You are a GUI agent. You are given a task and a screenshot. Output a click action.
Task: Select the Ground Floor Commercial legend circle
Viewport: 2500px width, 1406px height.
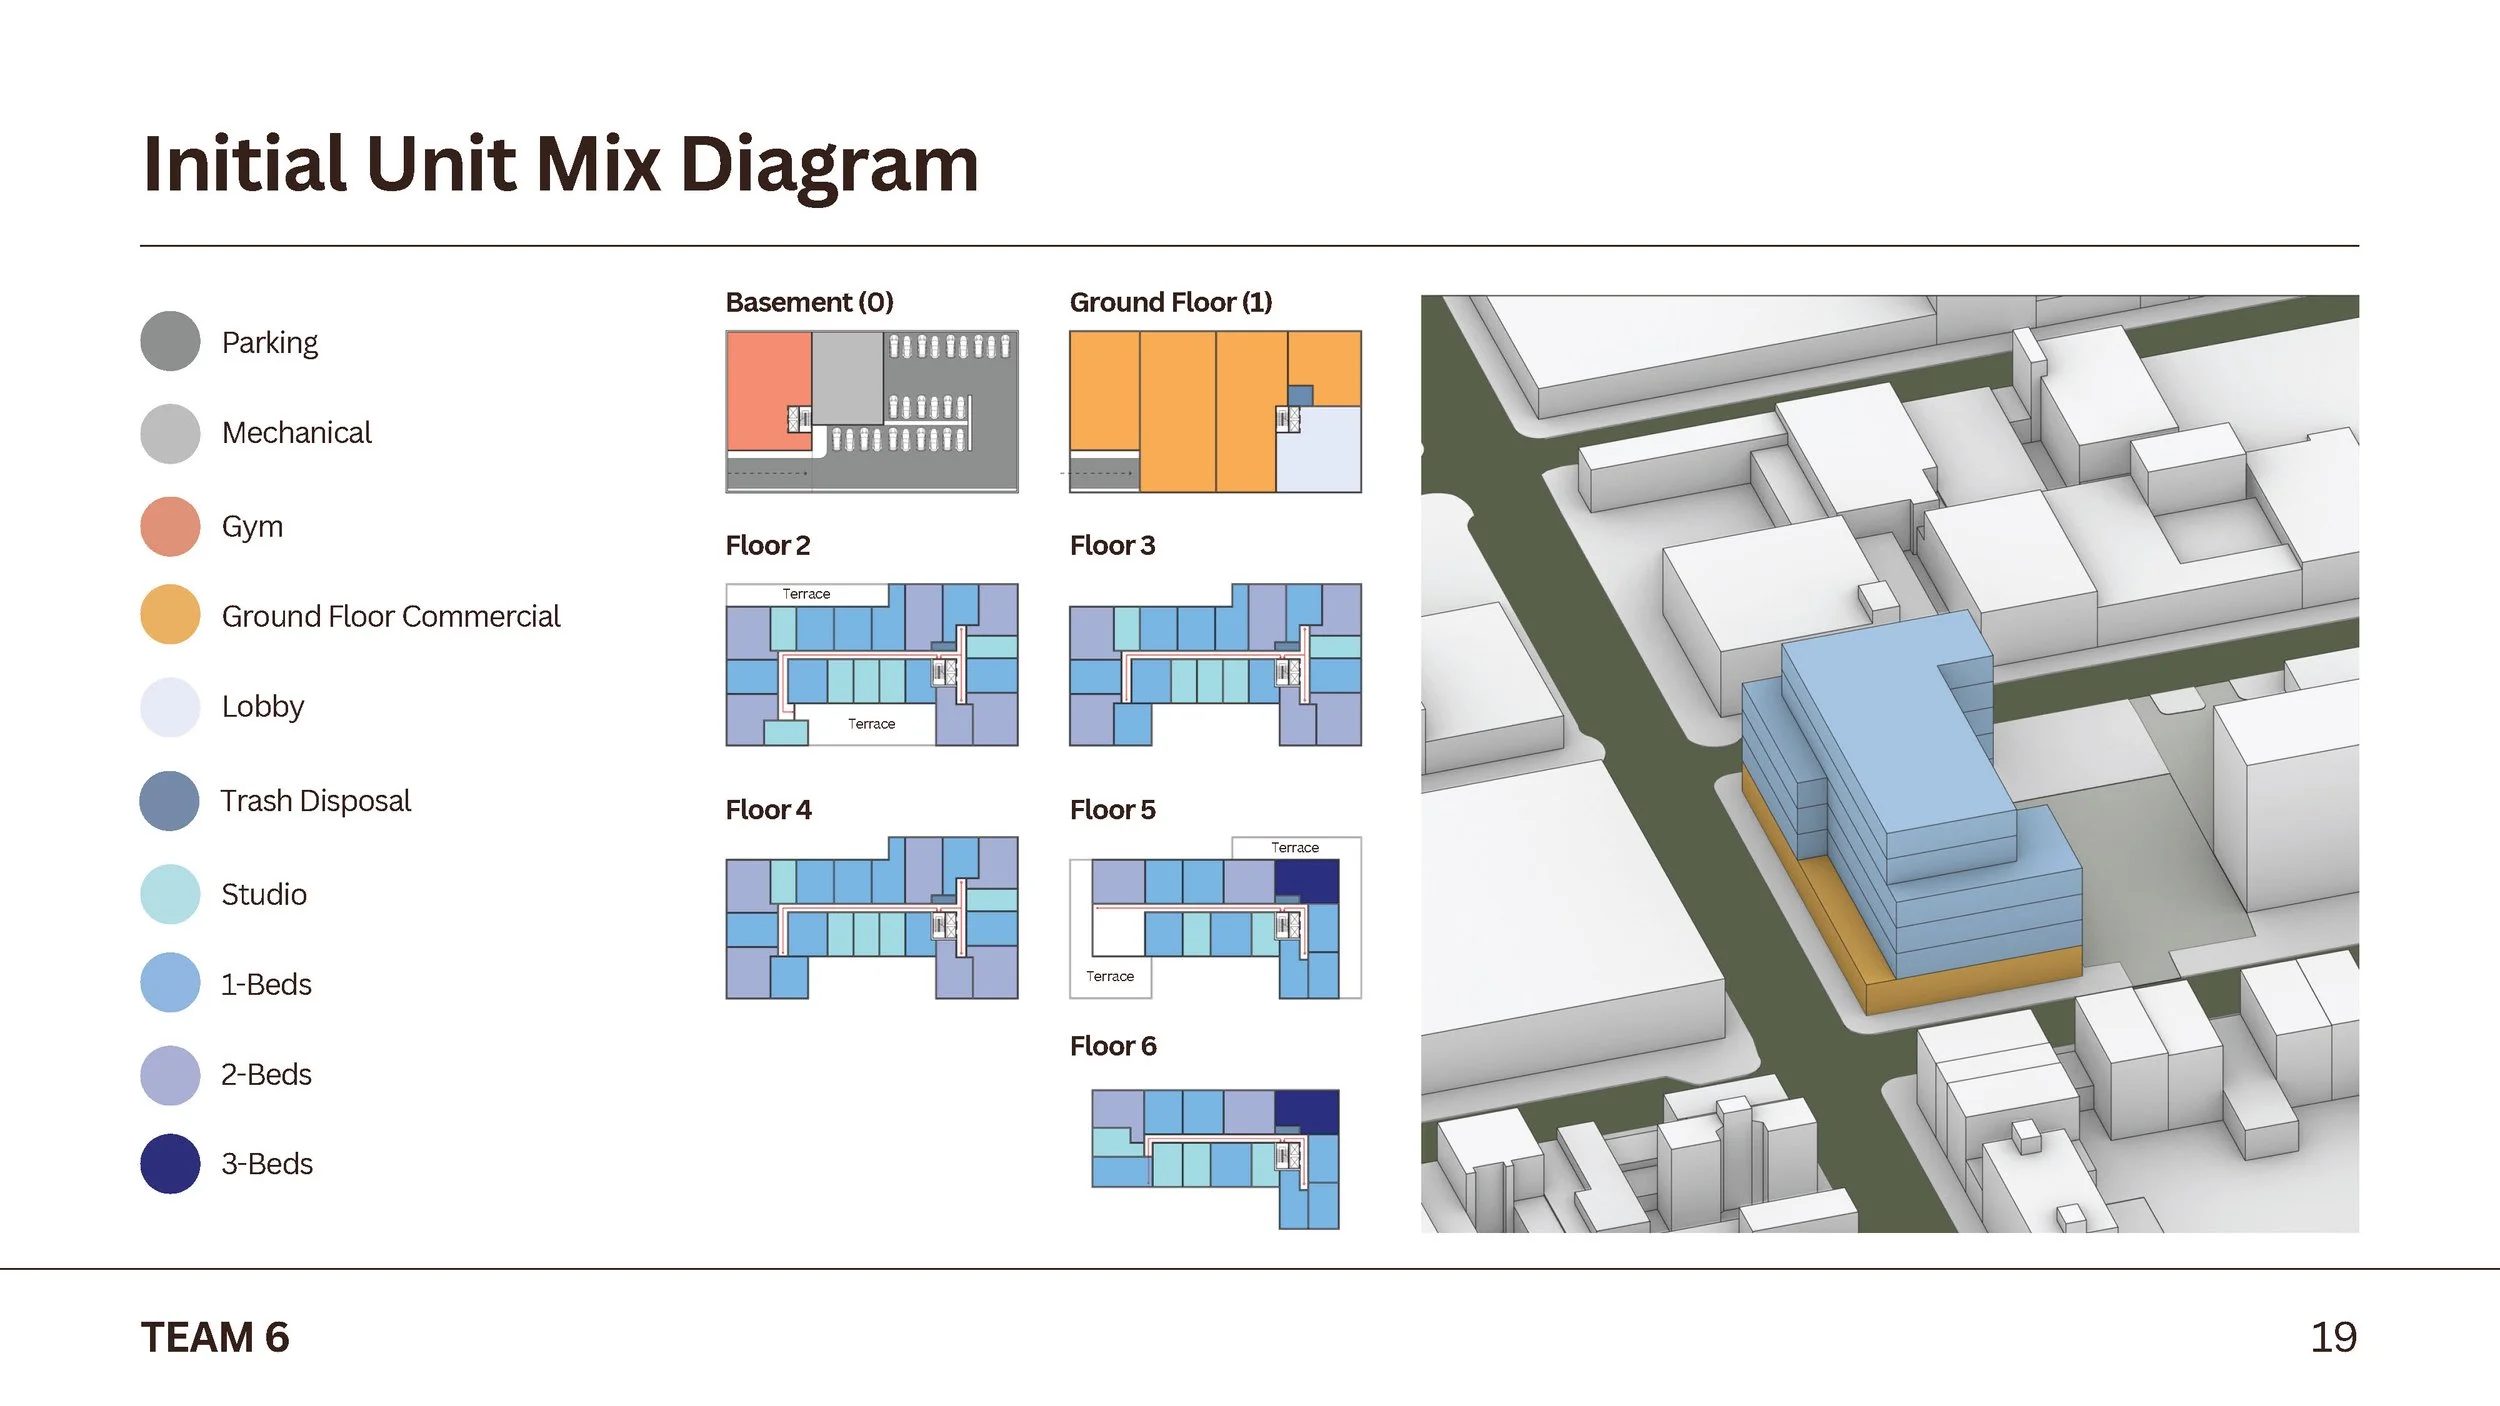pos(170,616)
